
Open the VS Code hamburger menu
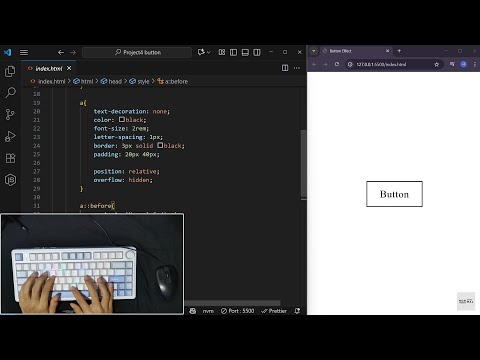[24, 52]
